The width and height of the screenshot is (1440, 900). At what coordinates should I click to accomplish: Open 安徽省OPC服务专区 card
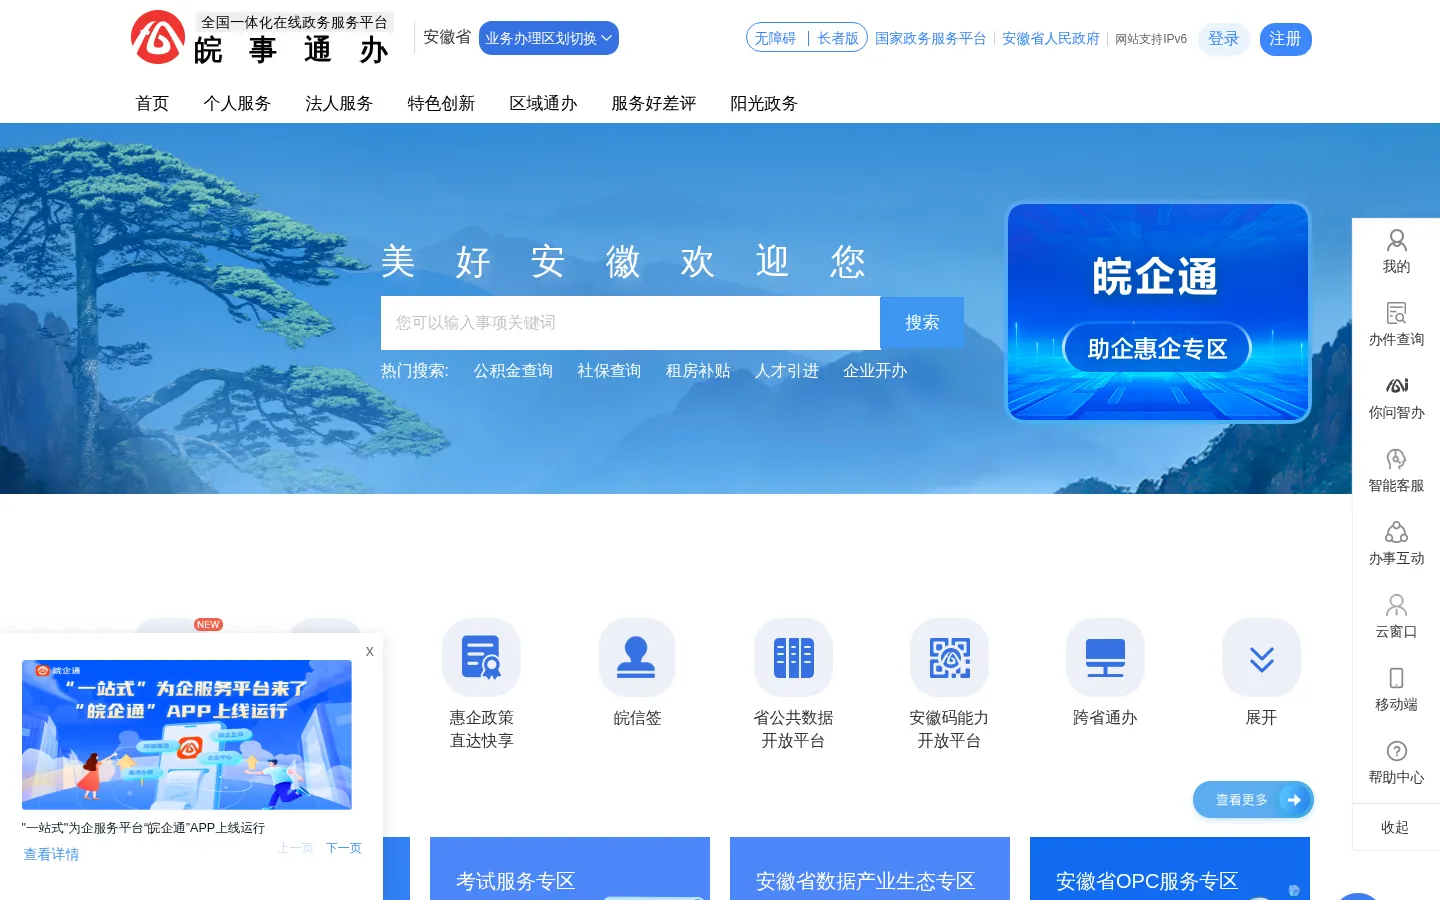click(1170, 868)
